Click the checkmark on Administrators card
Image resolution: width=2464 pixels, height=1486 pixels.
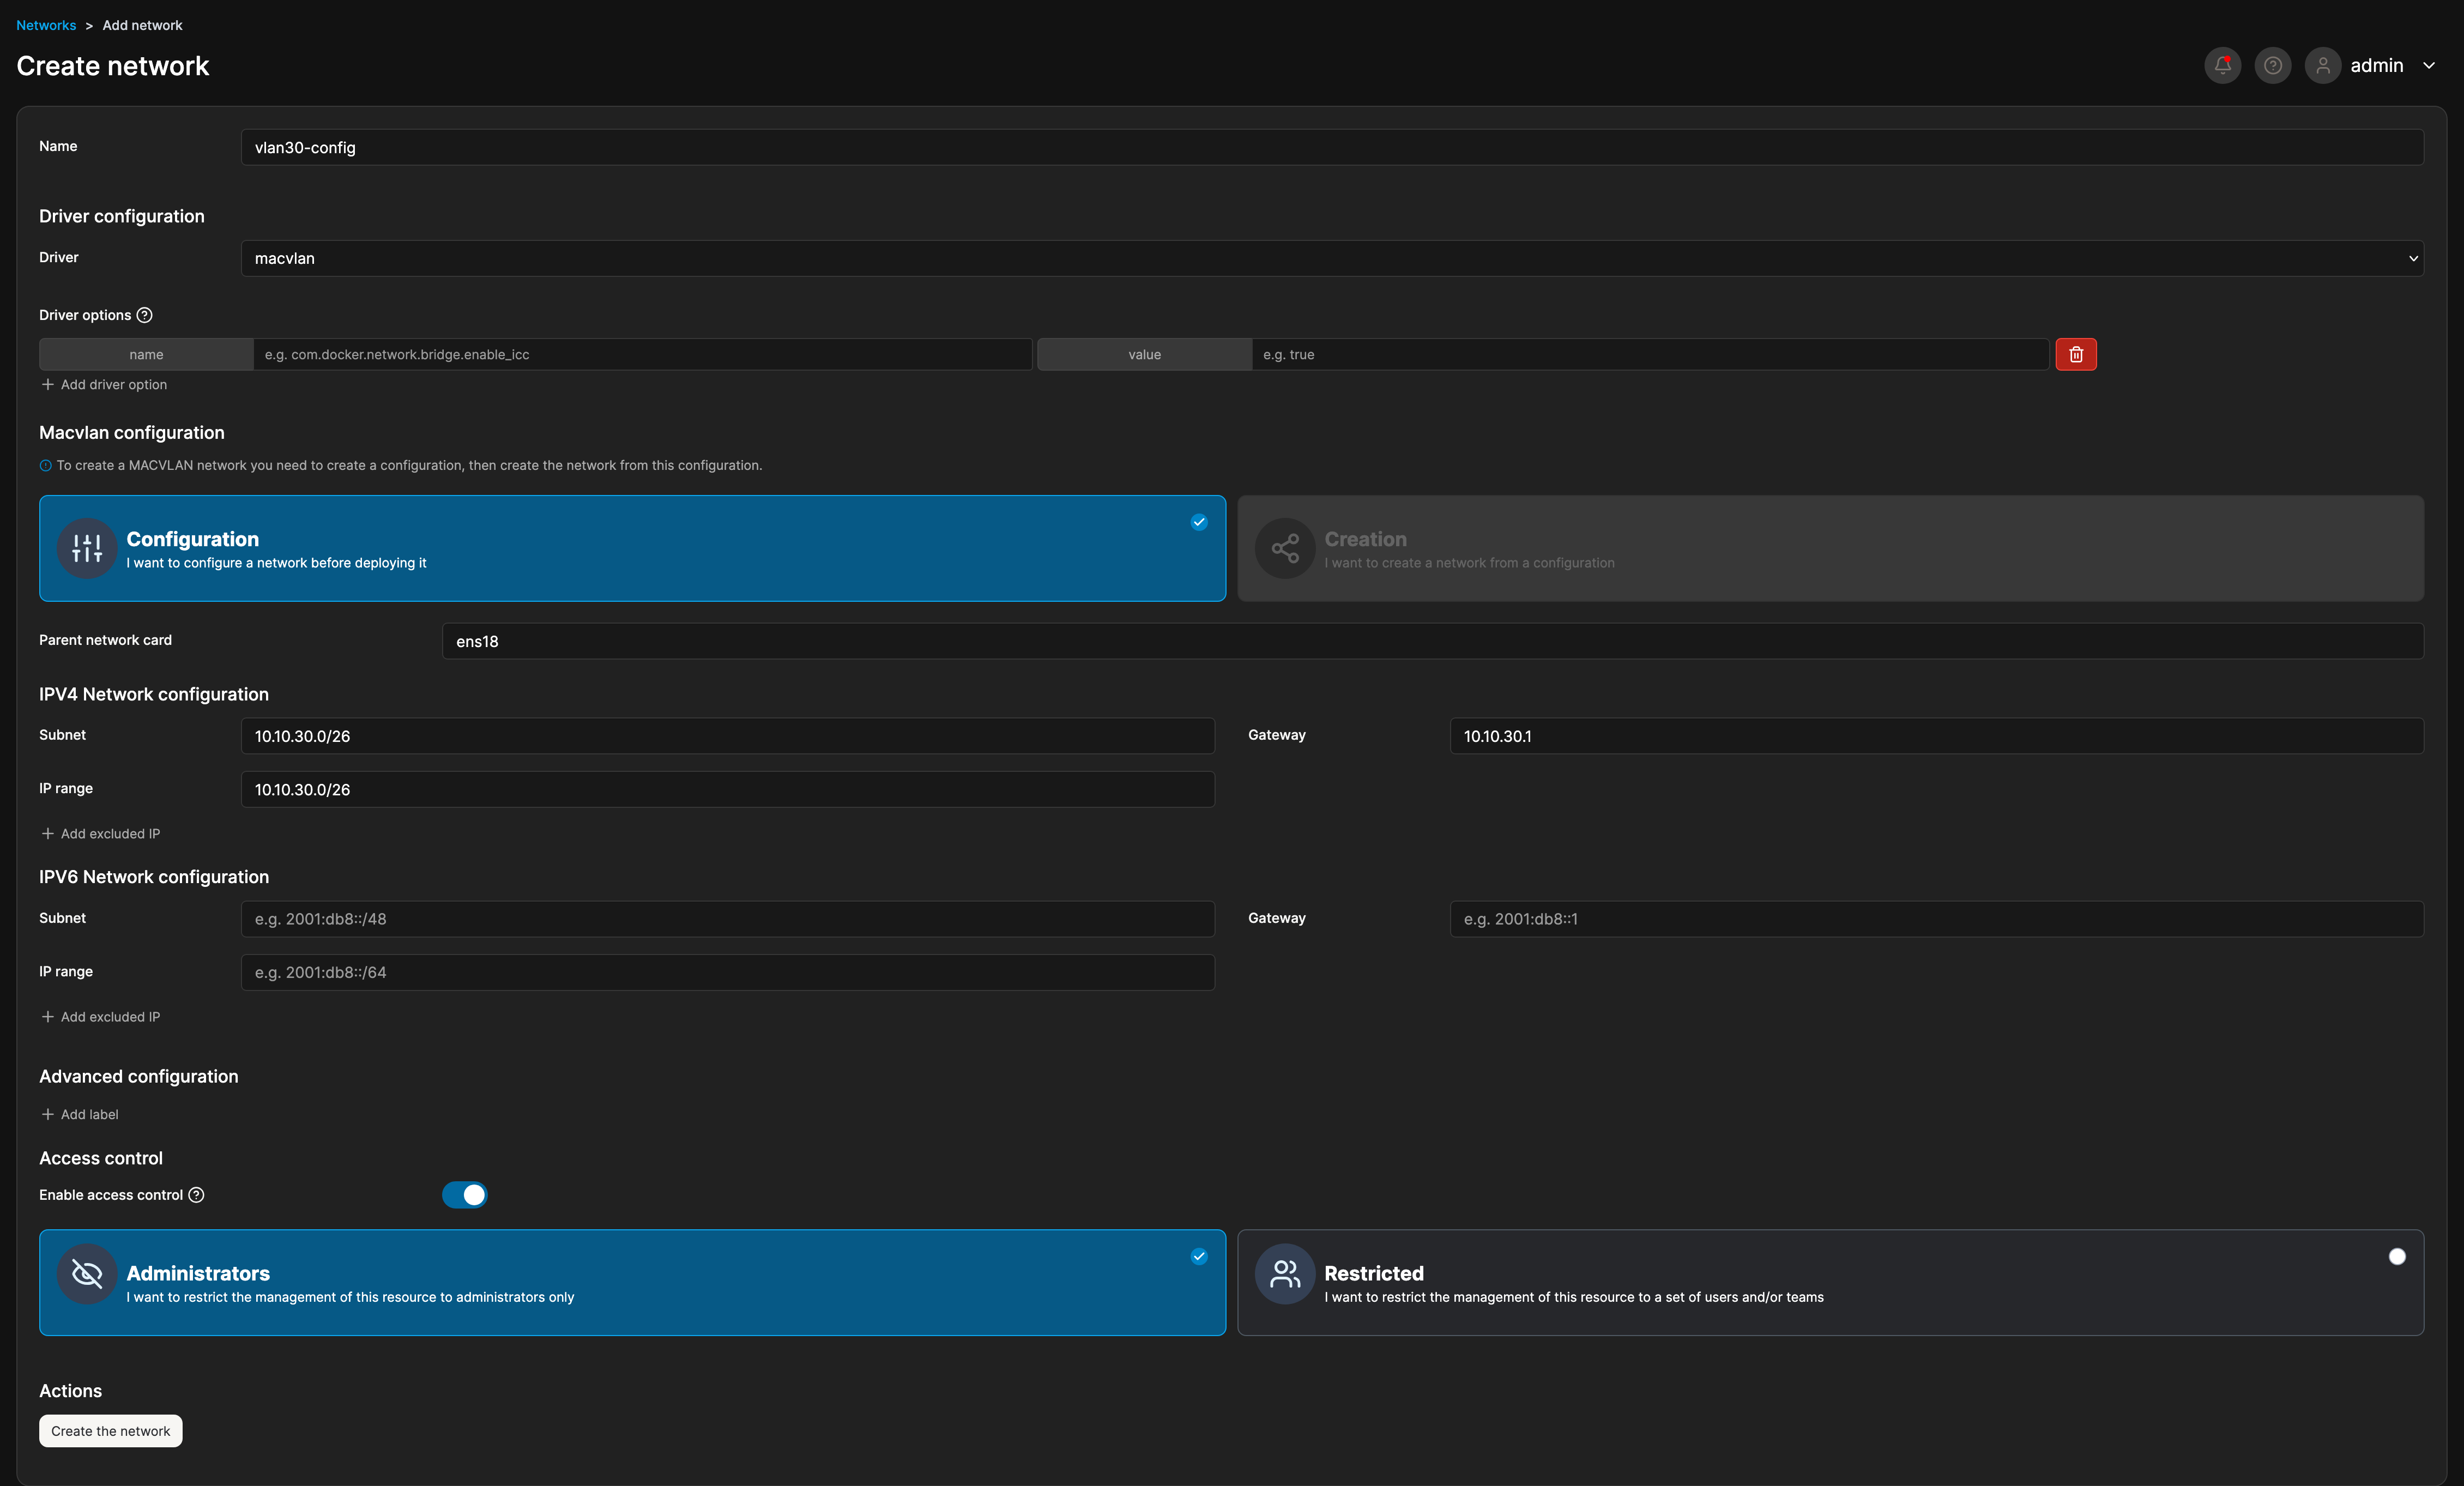[1199, 1257]
